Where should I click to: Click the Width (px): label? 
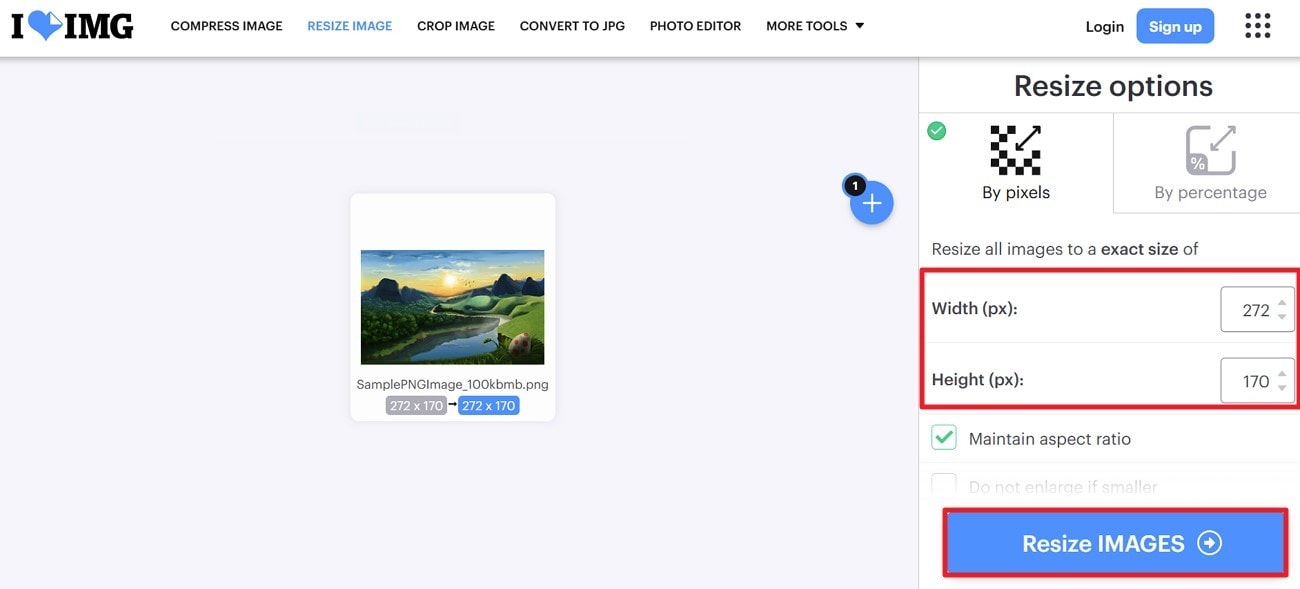point(974,309)
